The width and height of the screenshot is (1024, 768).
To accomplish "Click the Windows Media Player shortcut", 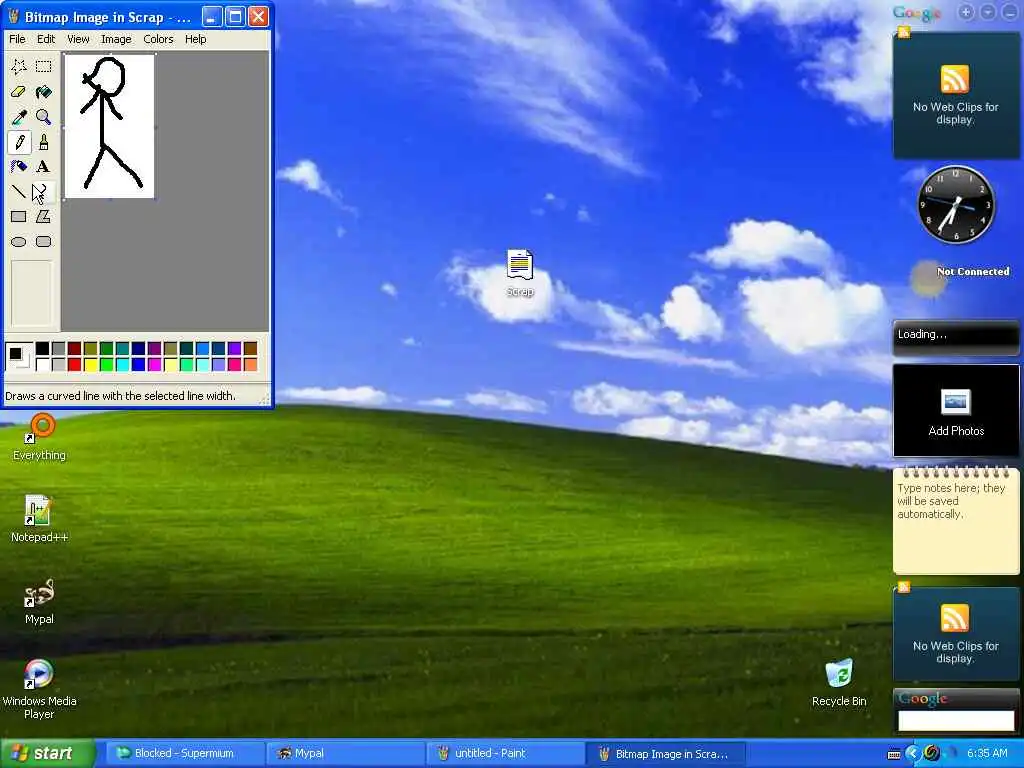I will point(39,690).
